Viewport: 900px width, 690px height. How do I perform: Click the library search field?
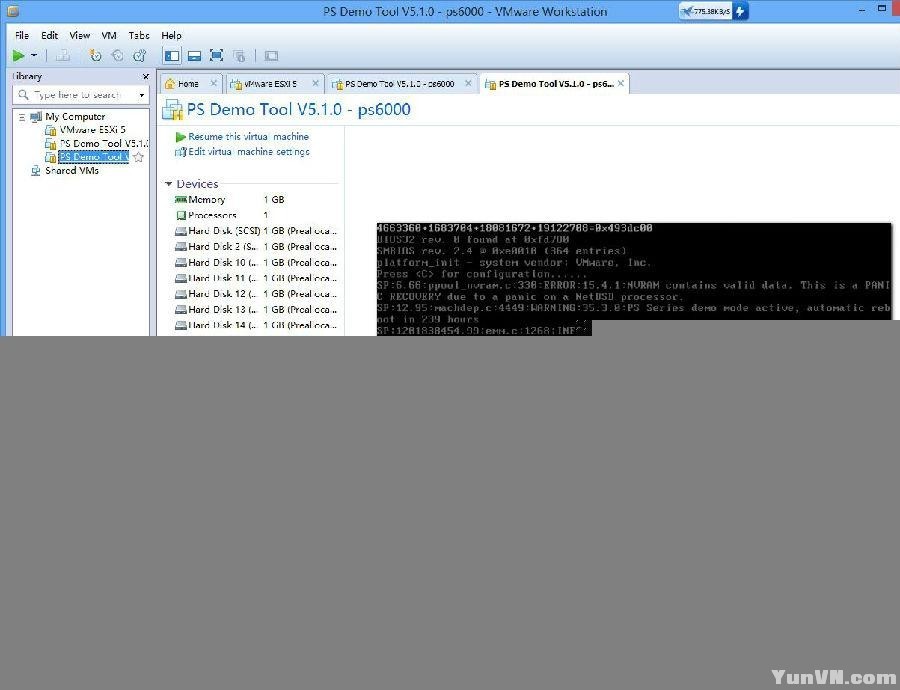(80, 95)
